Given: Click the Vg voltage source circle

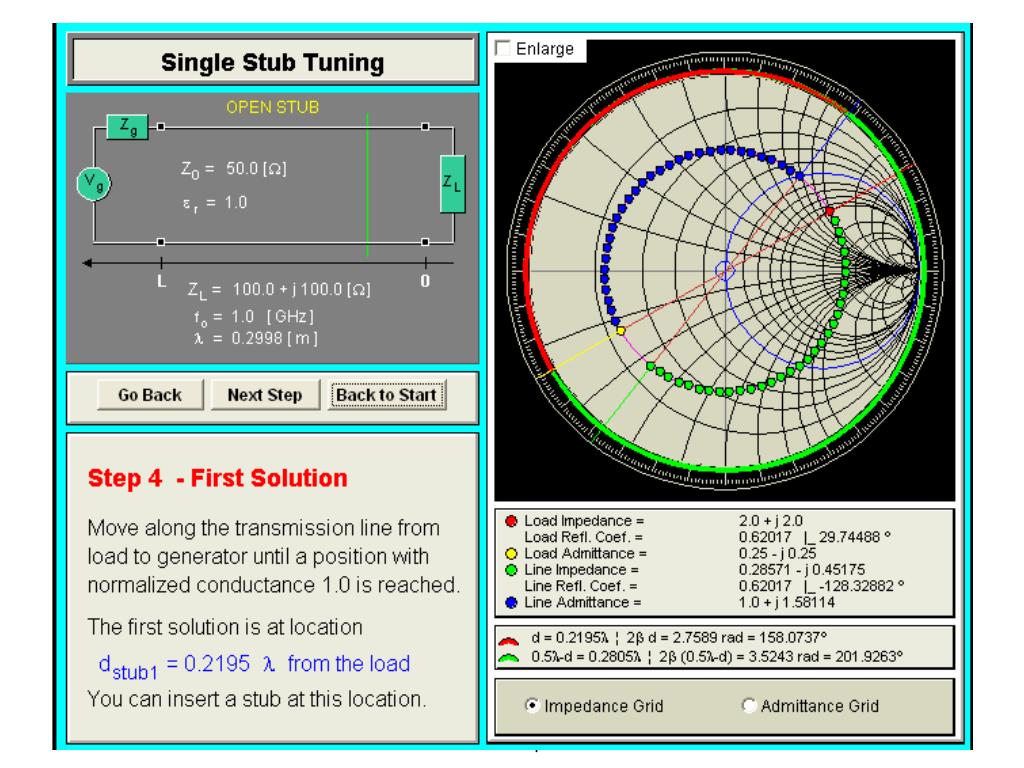Looking at the screenshot, I should coord(93,184).
